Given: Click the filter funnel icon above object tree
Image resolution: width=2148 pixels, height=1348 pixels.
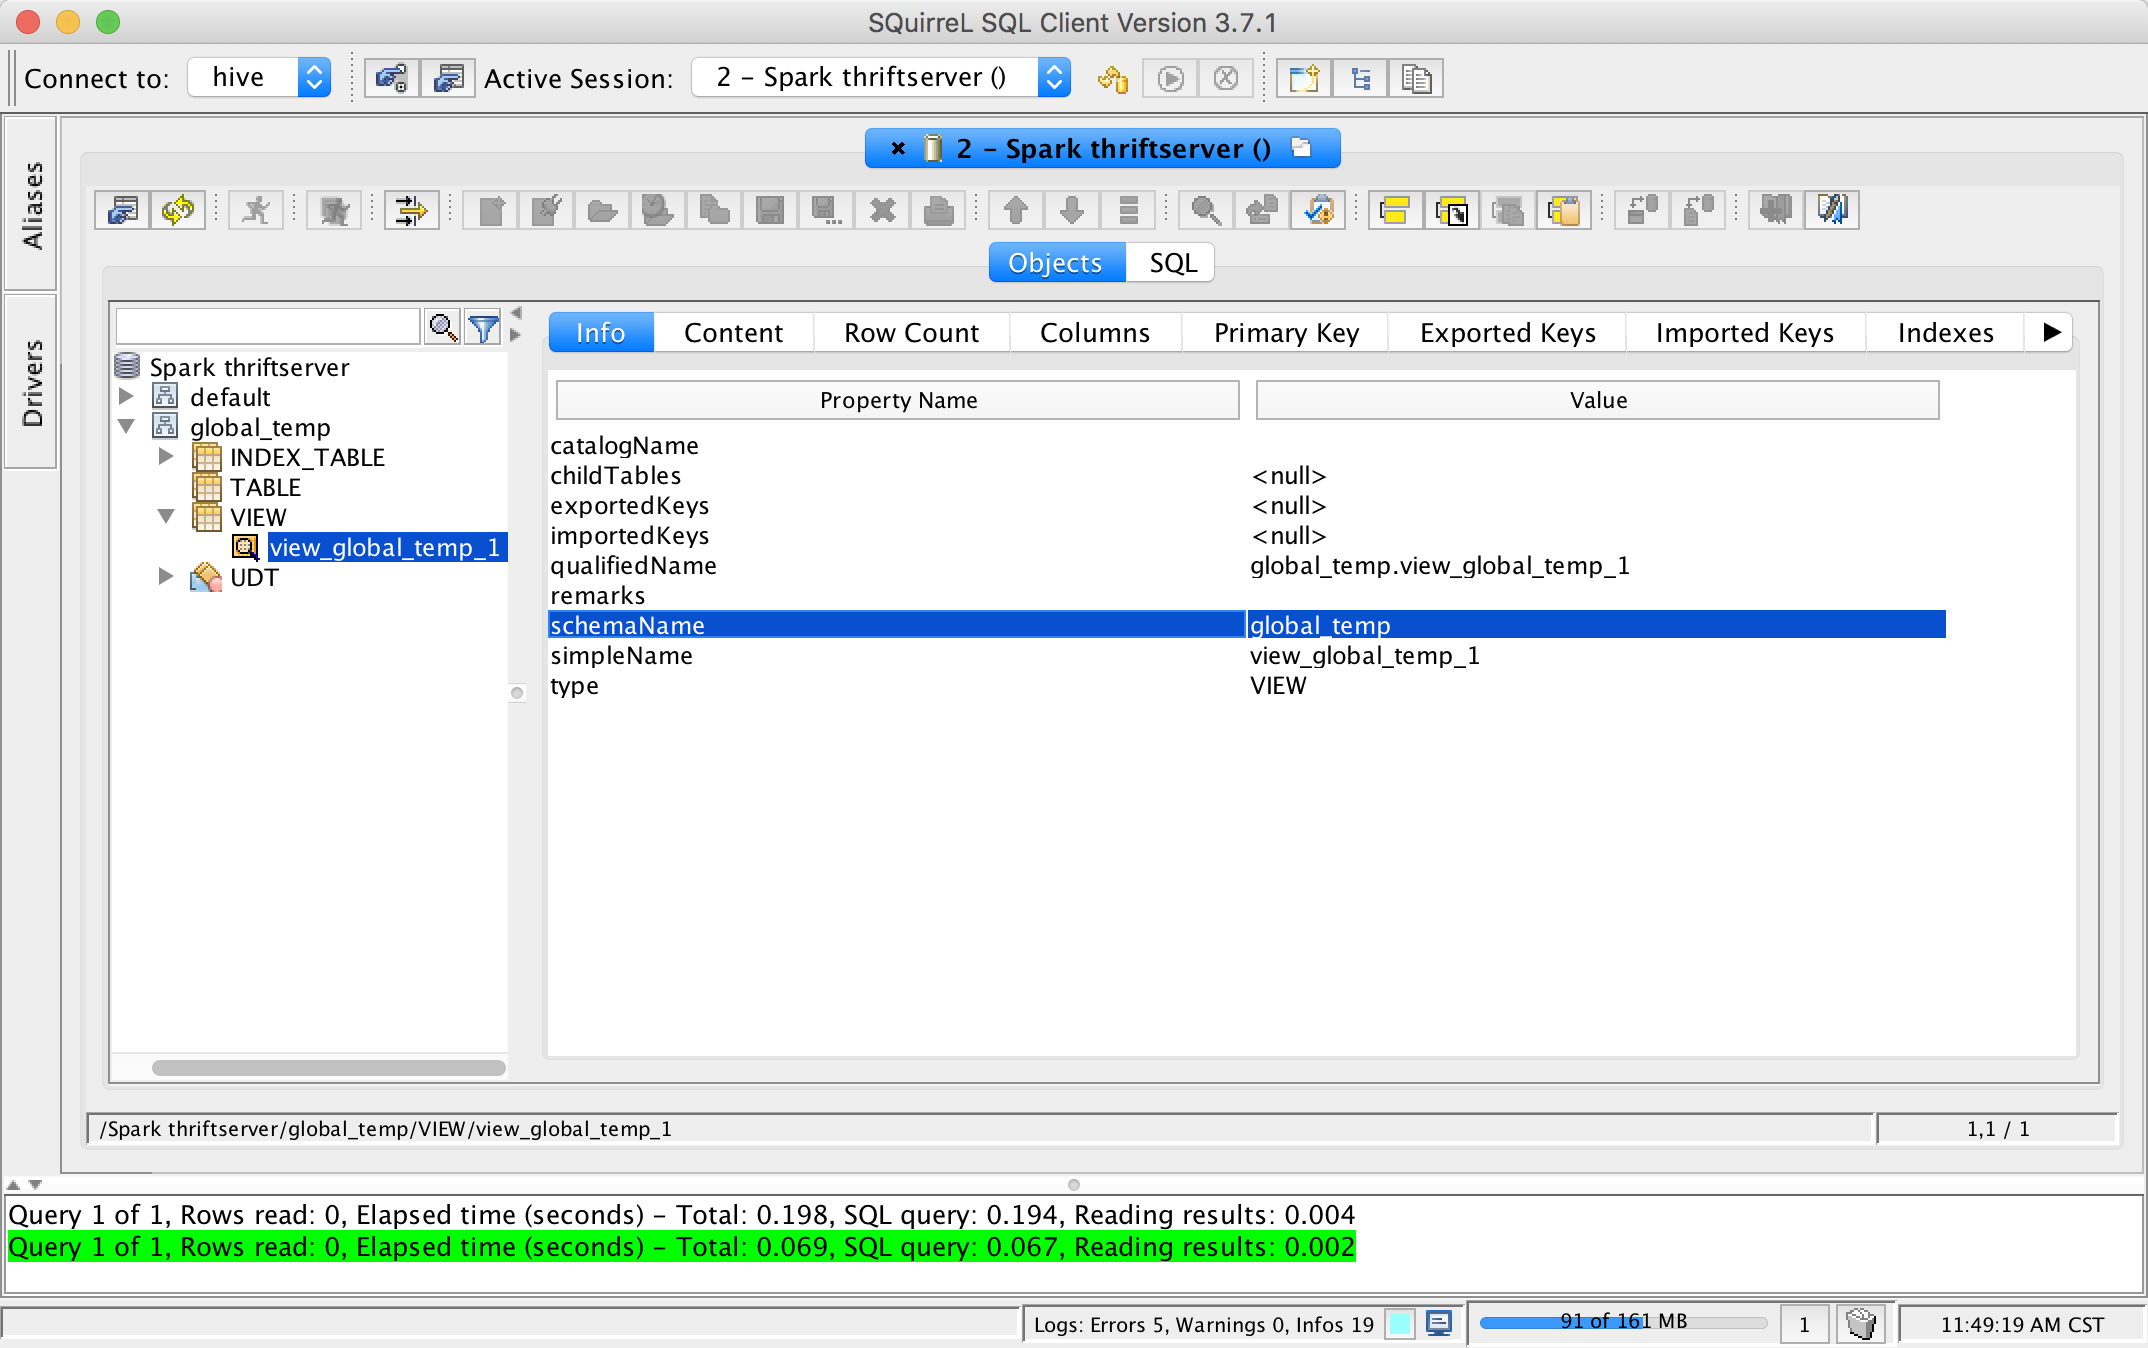Looking at the screenshot, I should tap(483, 327).
